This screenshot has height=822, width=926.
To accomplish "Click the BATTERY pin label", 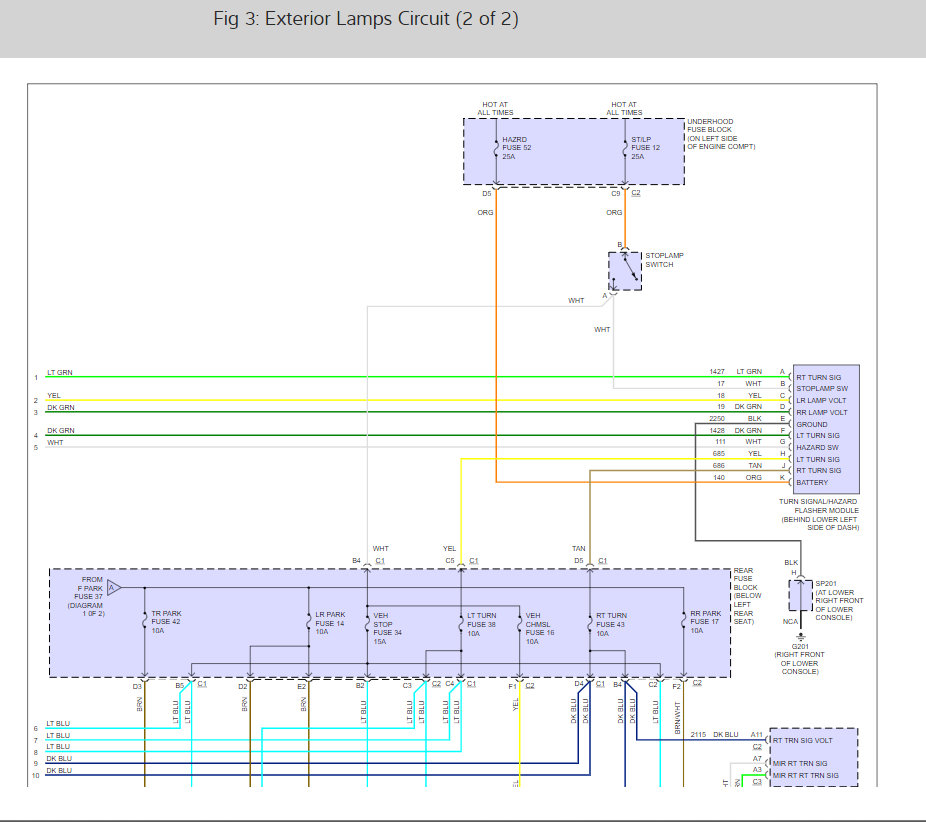I will point(812,482).
